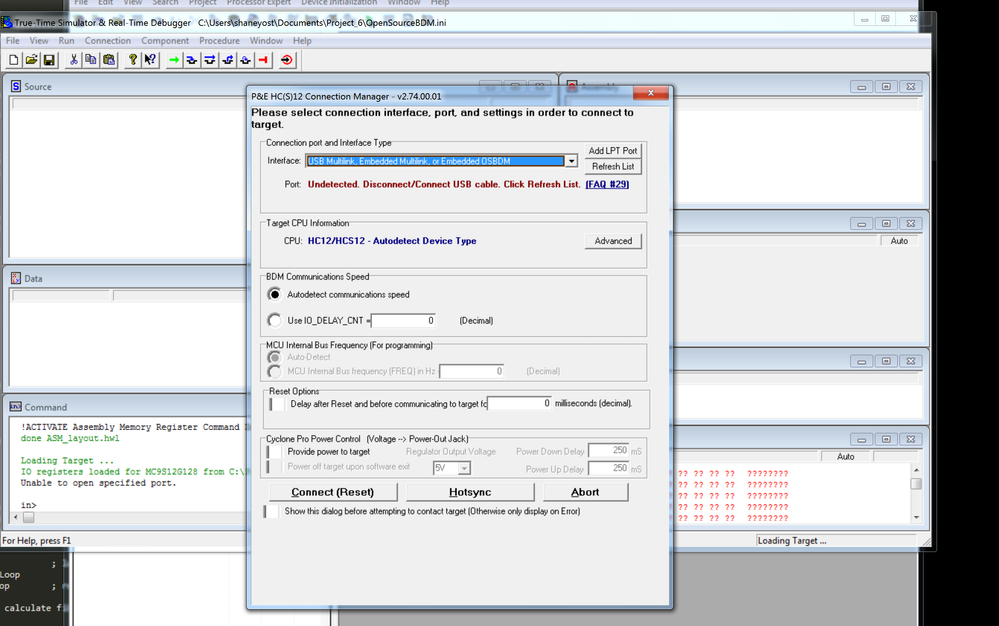999x626 pixels.
Task: Select Autodetect communications speed radio button
Action: pos(275,294)
